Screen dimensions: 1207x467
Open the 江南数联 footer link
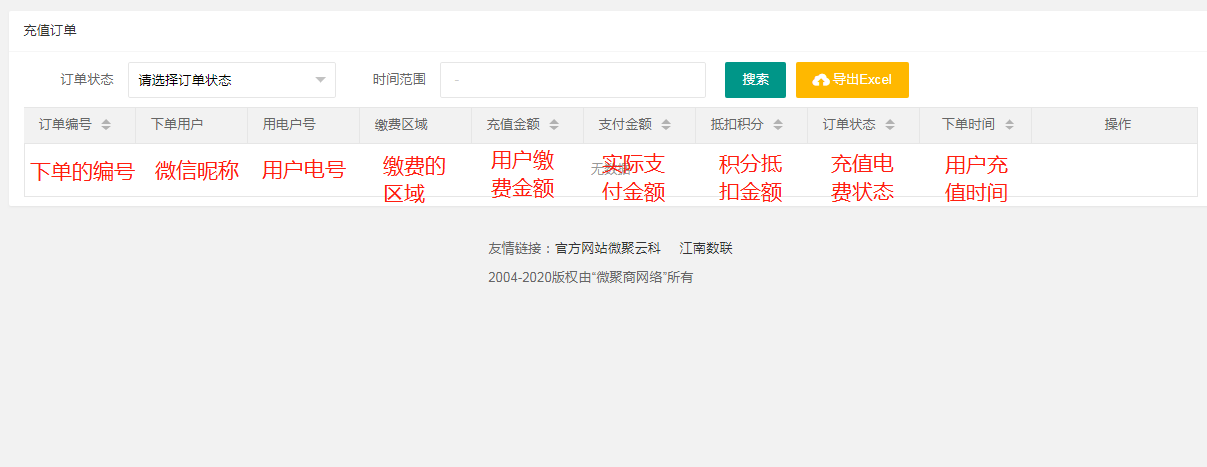706,249
